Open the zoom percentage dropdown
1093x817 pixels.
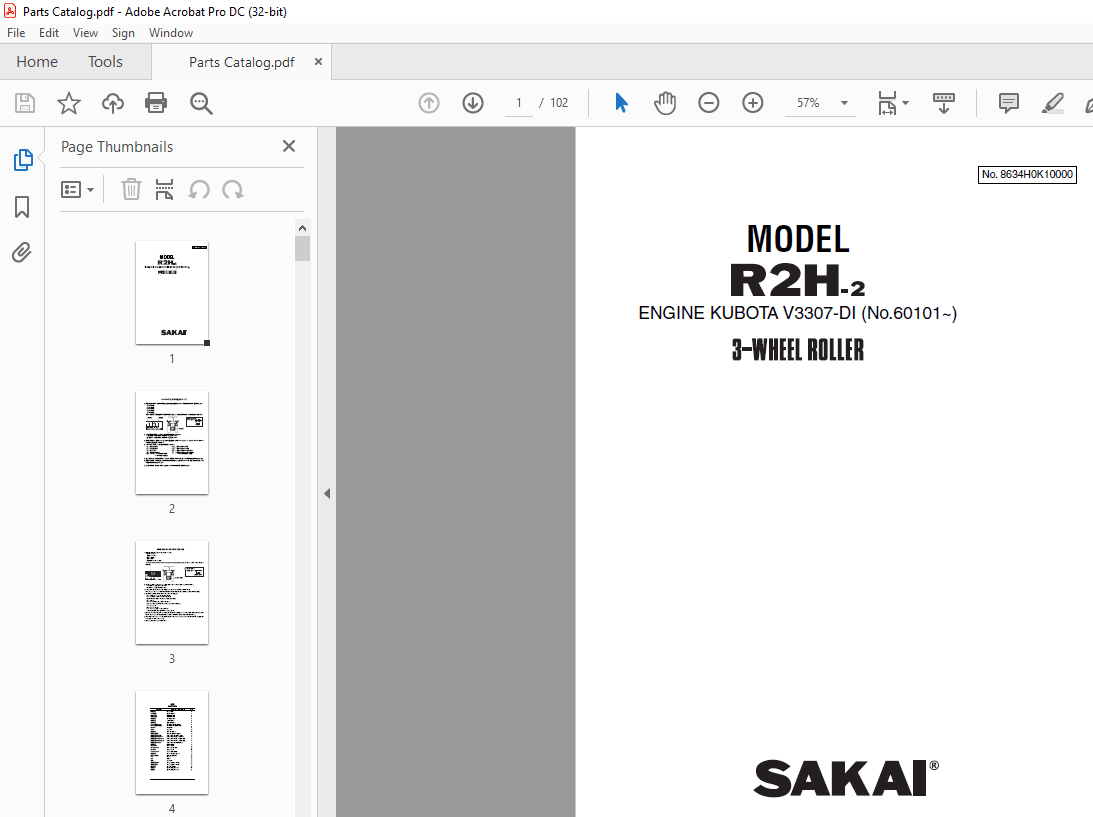843,102
